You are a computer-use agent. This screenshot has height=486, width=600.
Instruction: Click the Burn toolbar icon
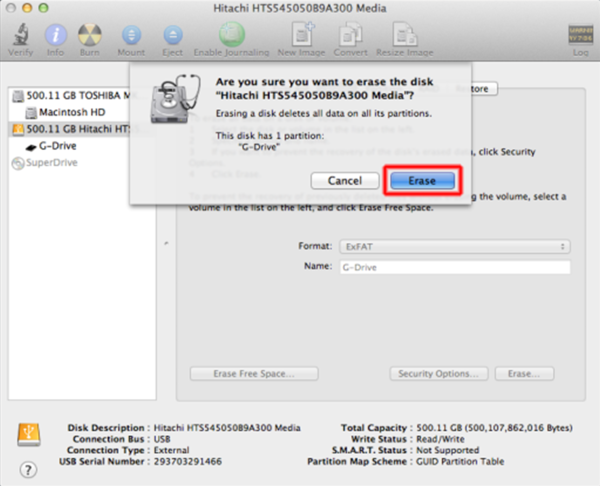tap(90, 35)
